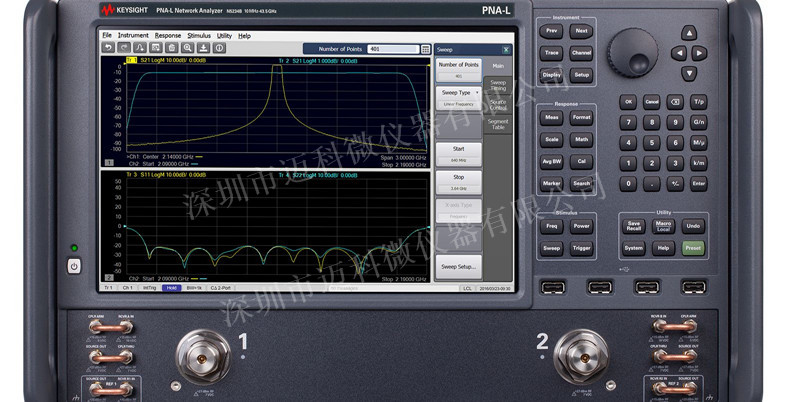Tap the Enter key on the keypad

(x=698, y=184)
